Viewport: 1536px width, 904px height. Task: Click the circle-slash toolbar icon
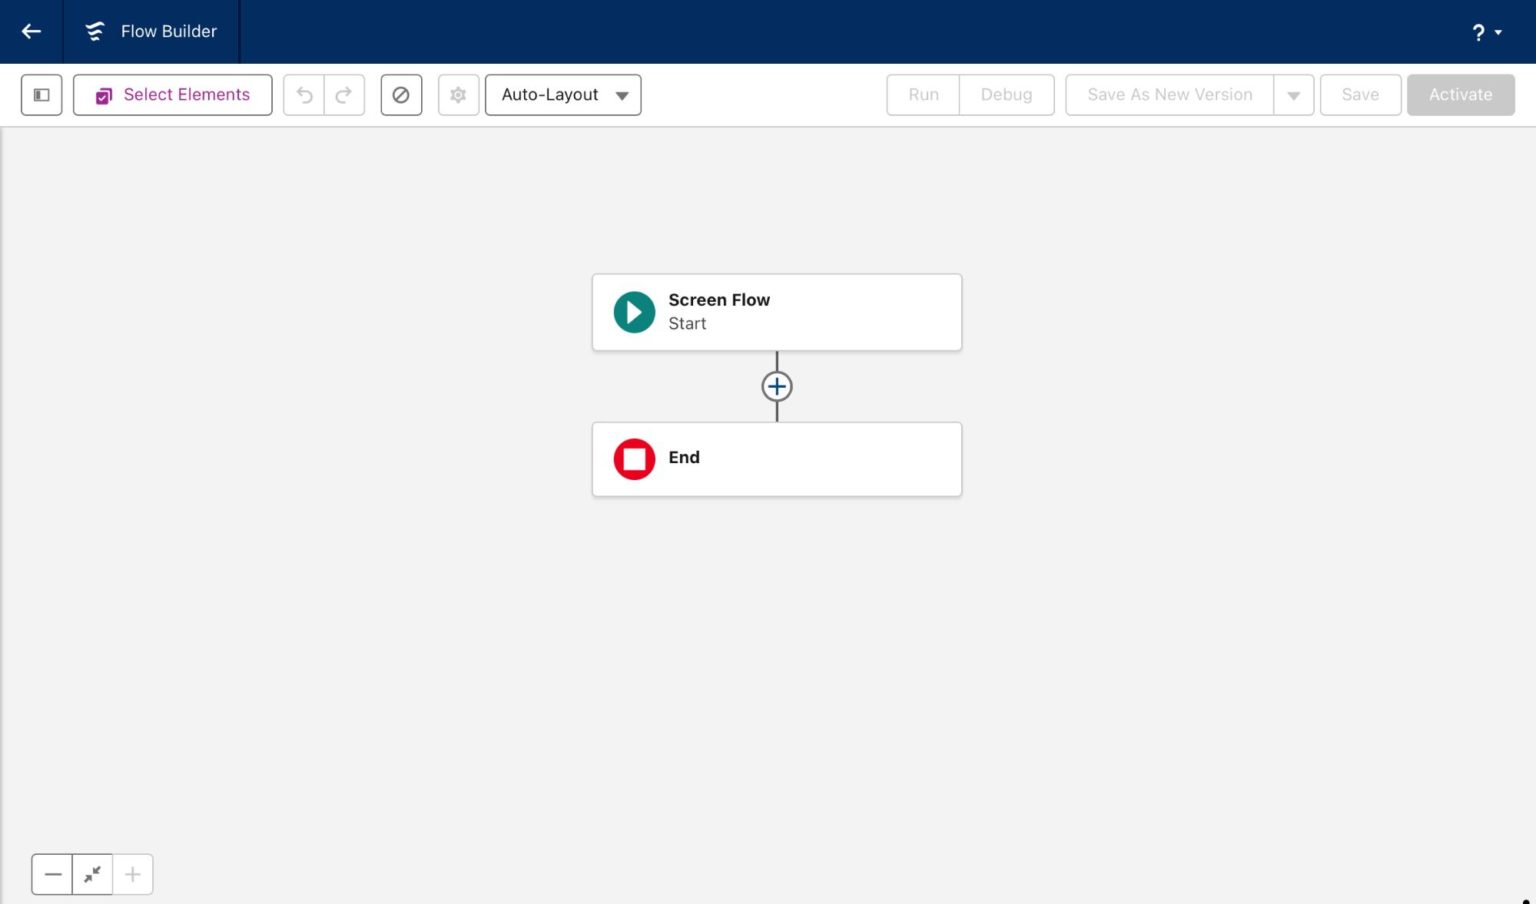coord(401,95)
